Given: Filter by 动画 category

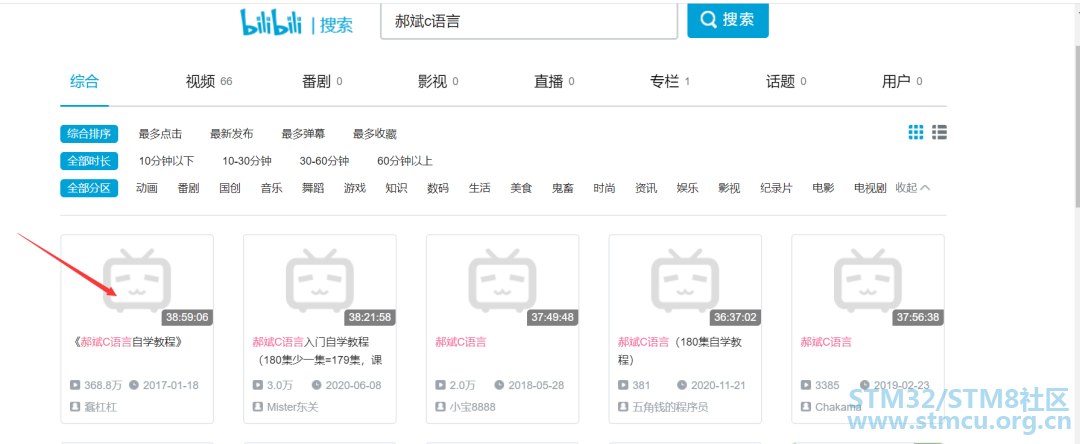Looking at the screenshot, I should coord(147,188).
